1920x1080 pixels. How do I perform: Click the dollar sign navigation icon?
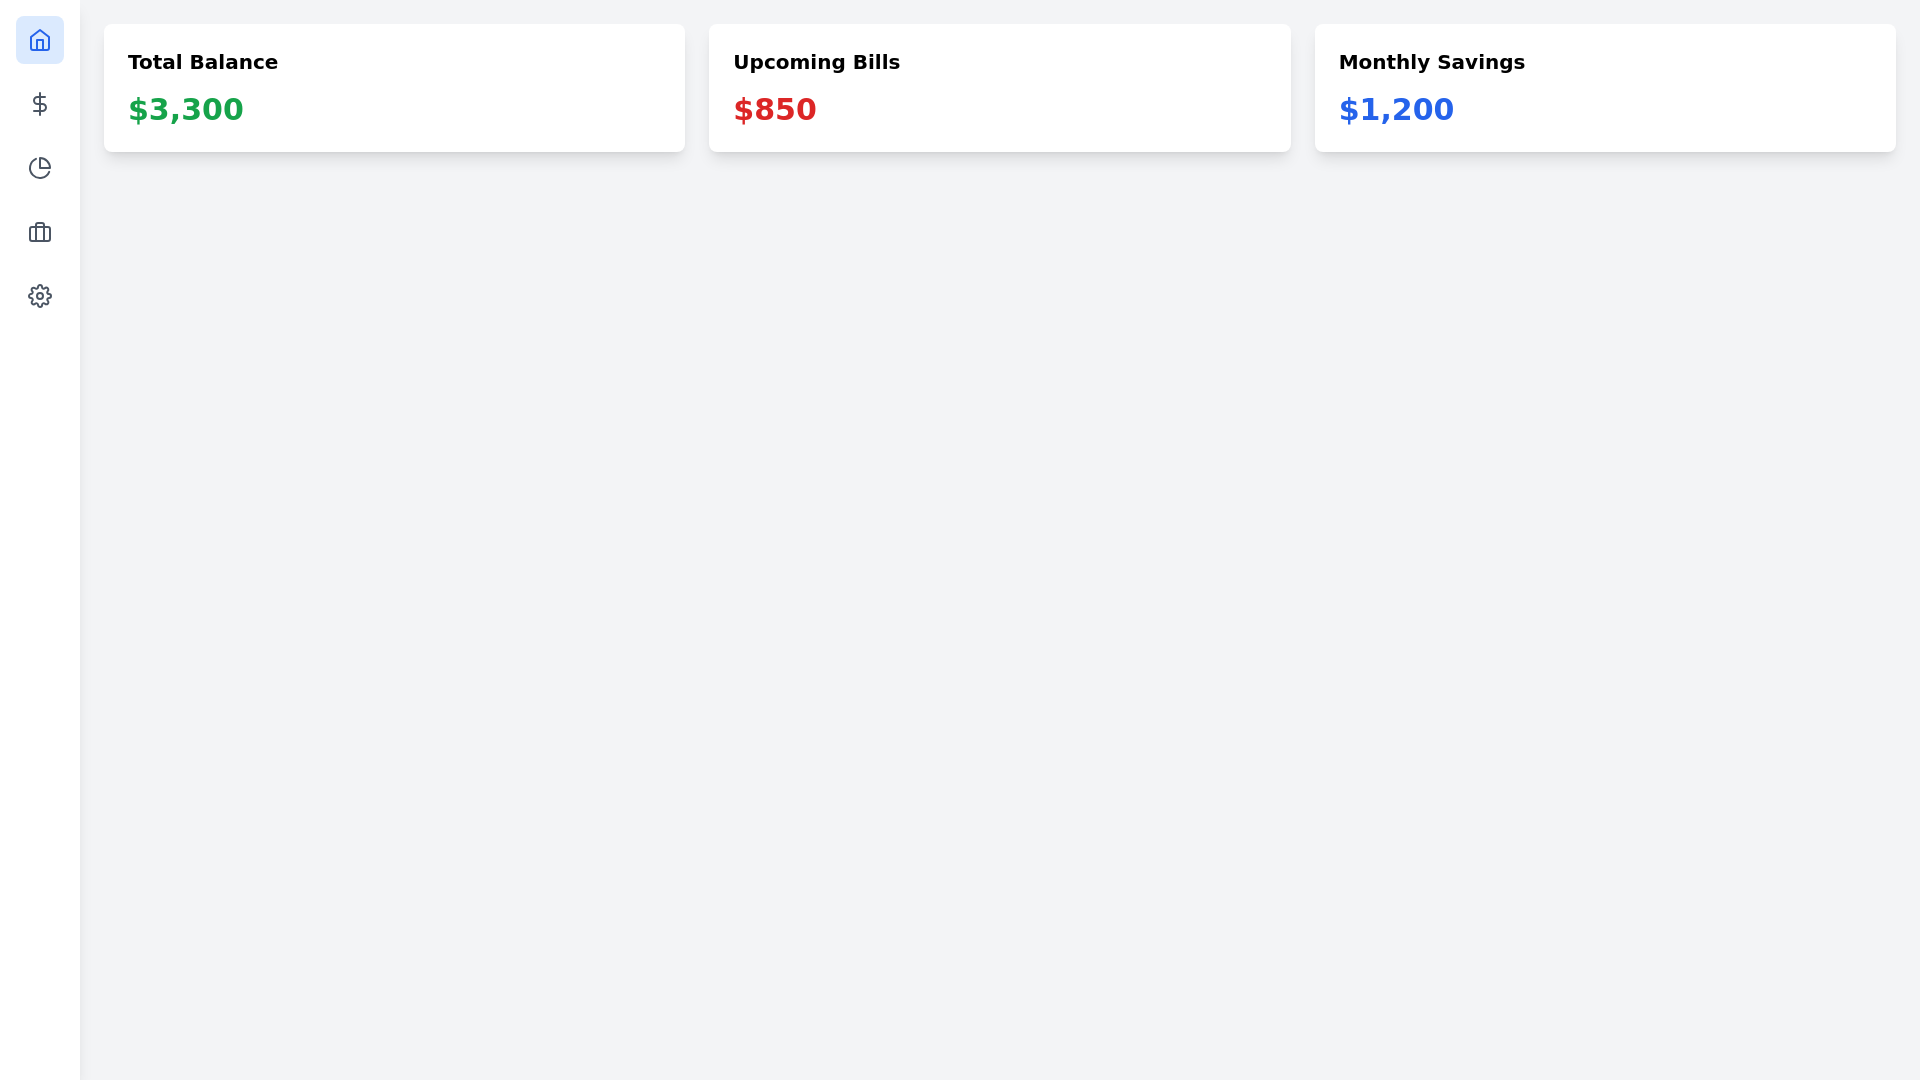point(40,104)
